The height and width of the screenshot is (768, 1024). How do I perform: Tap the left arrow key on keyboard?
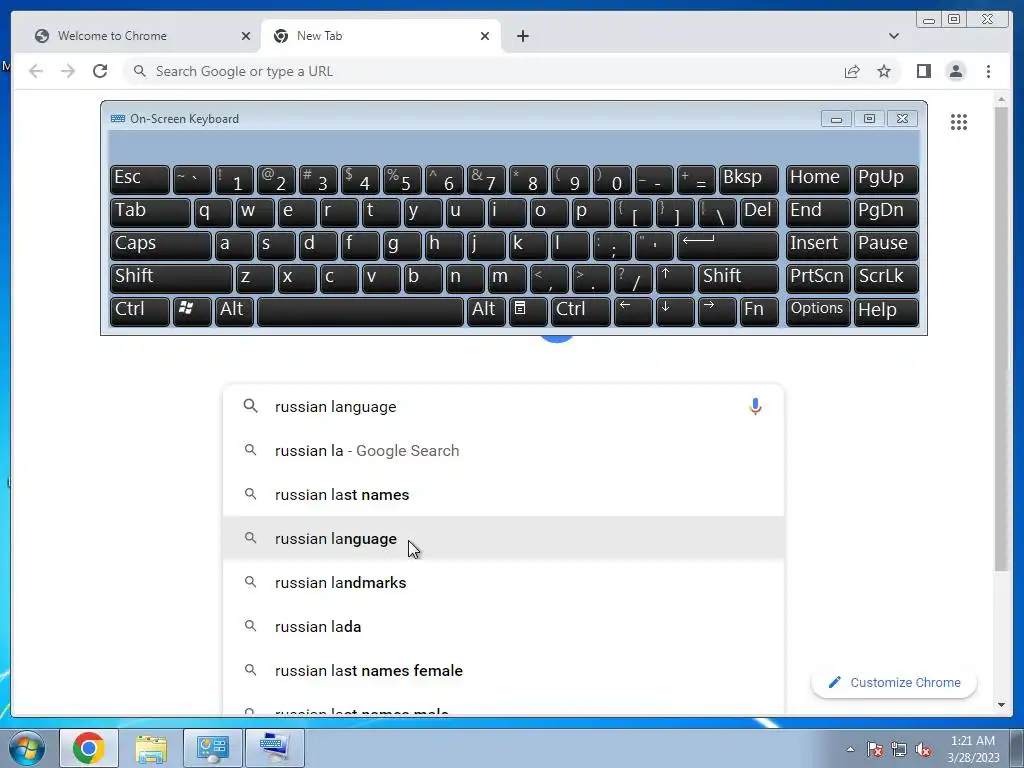[x=633, y=311]
